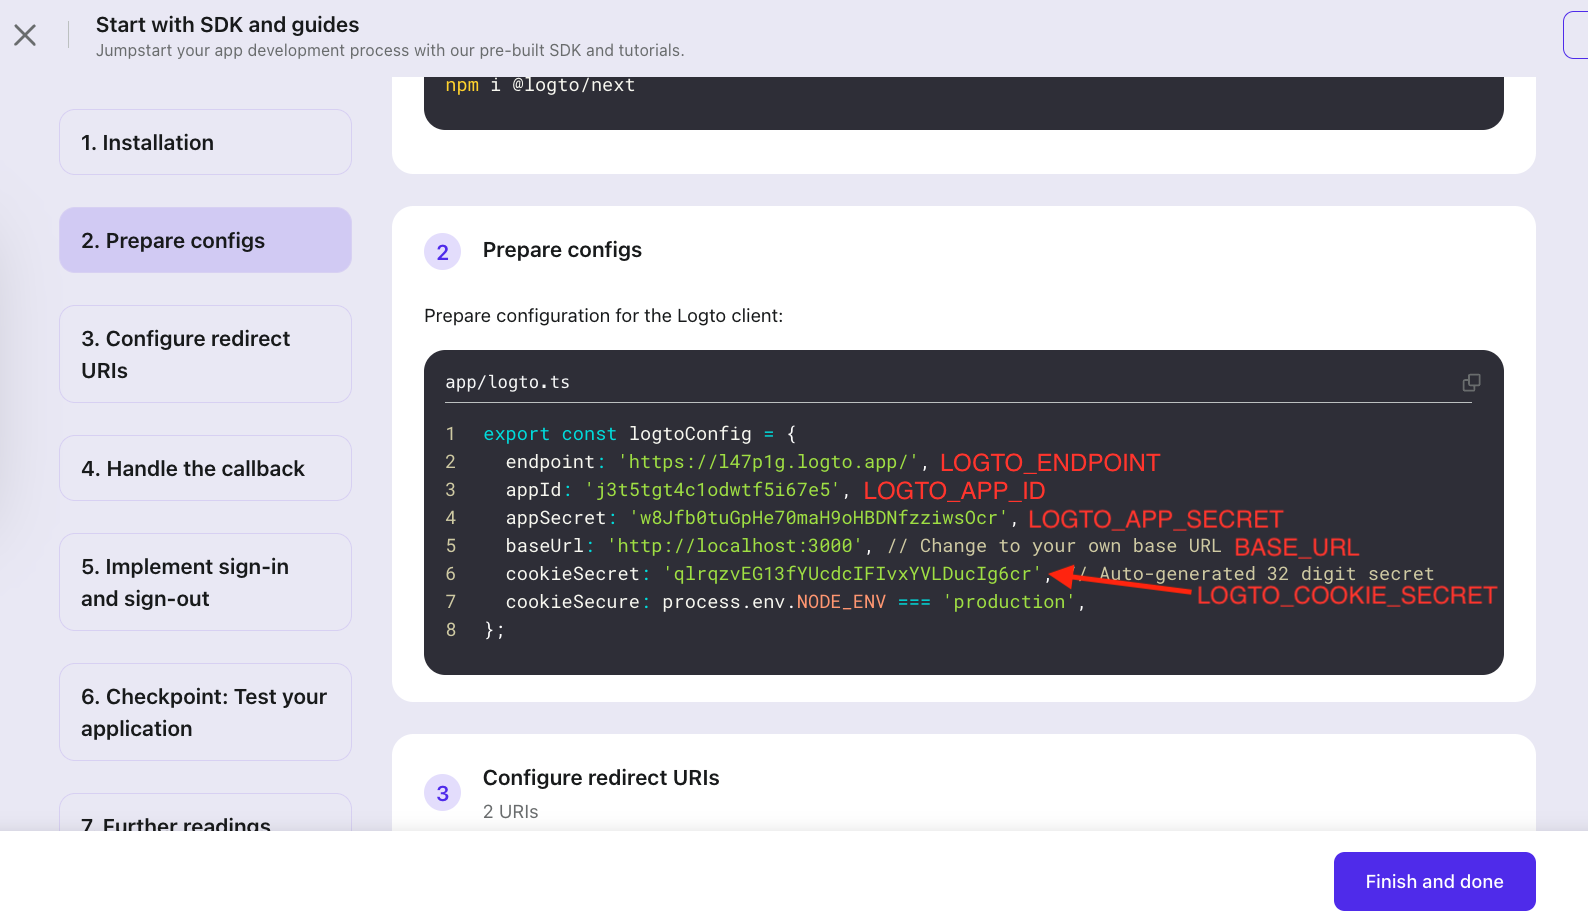
Task: Click the Finish and done button
Action: coord(1434,881)
